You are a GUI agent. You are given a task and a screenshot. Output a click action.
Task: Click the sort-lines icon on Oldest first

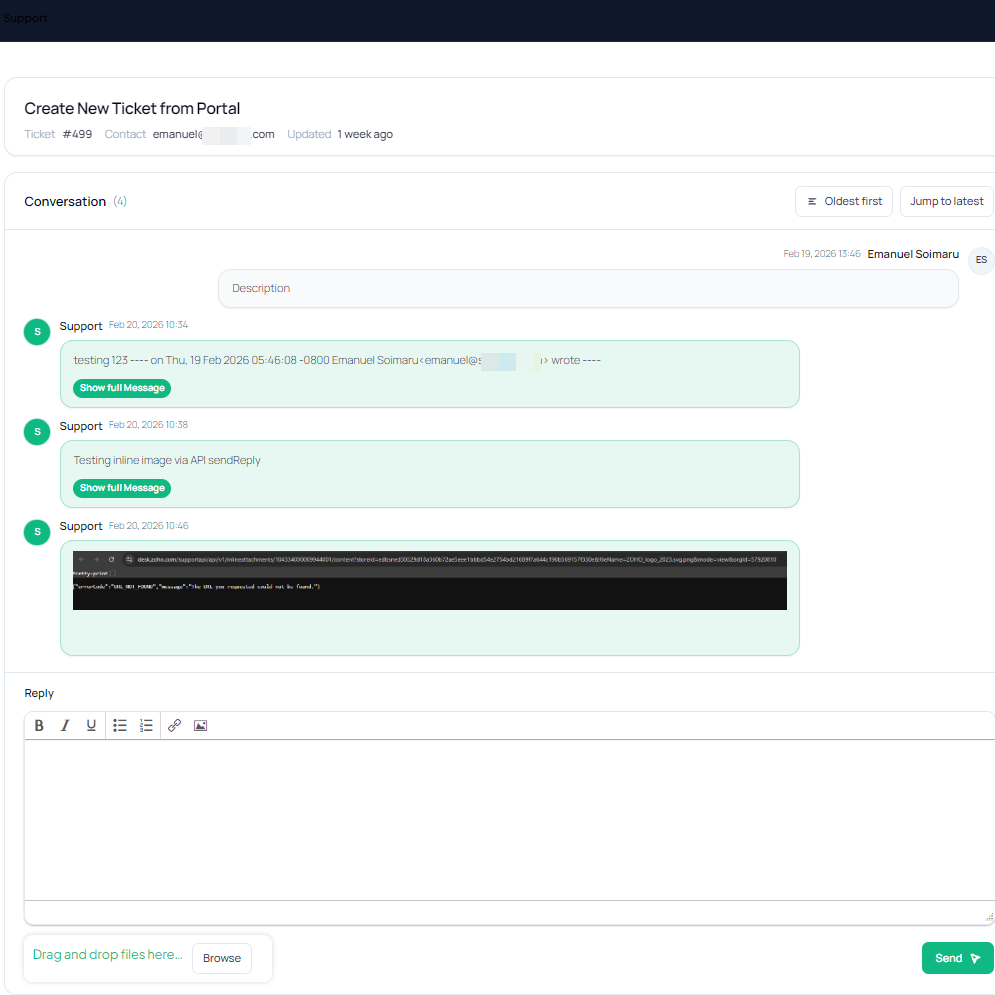[x=815, y=201]
